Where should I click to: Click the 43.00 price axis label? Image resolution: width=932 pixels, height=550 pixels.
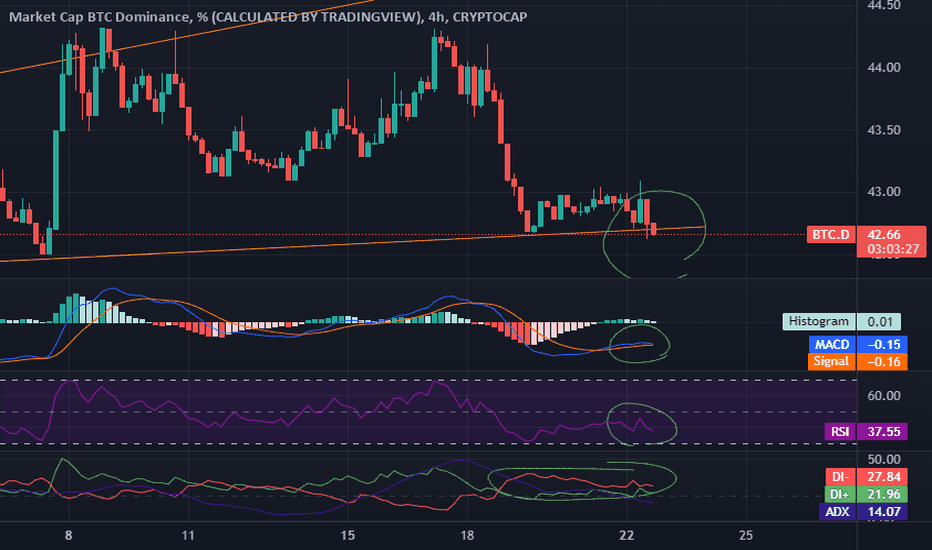pos(884,191)
